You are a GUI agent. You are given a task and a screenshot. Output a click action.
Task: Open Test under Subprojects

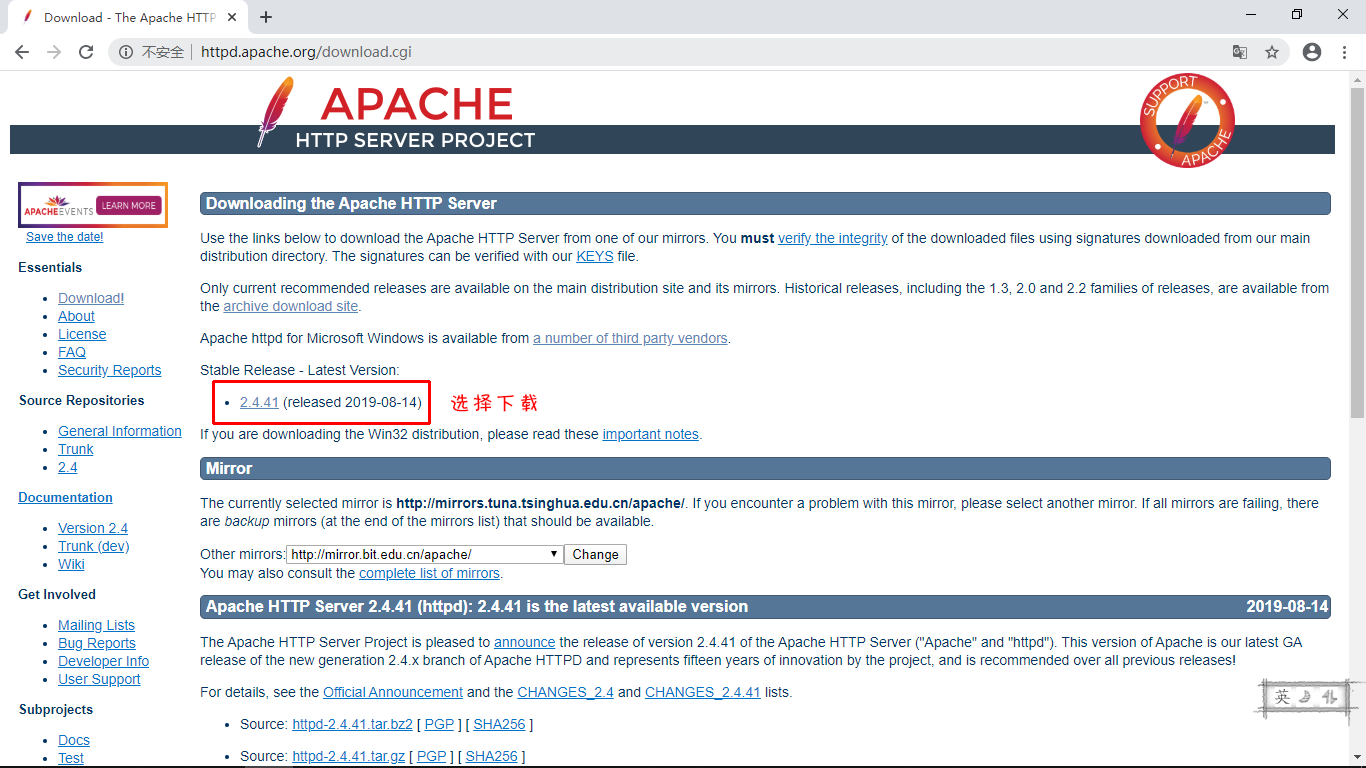[x=71, y=758]
